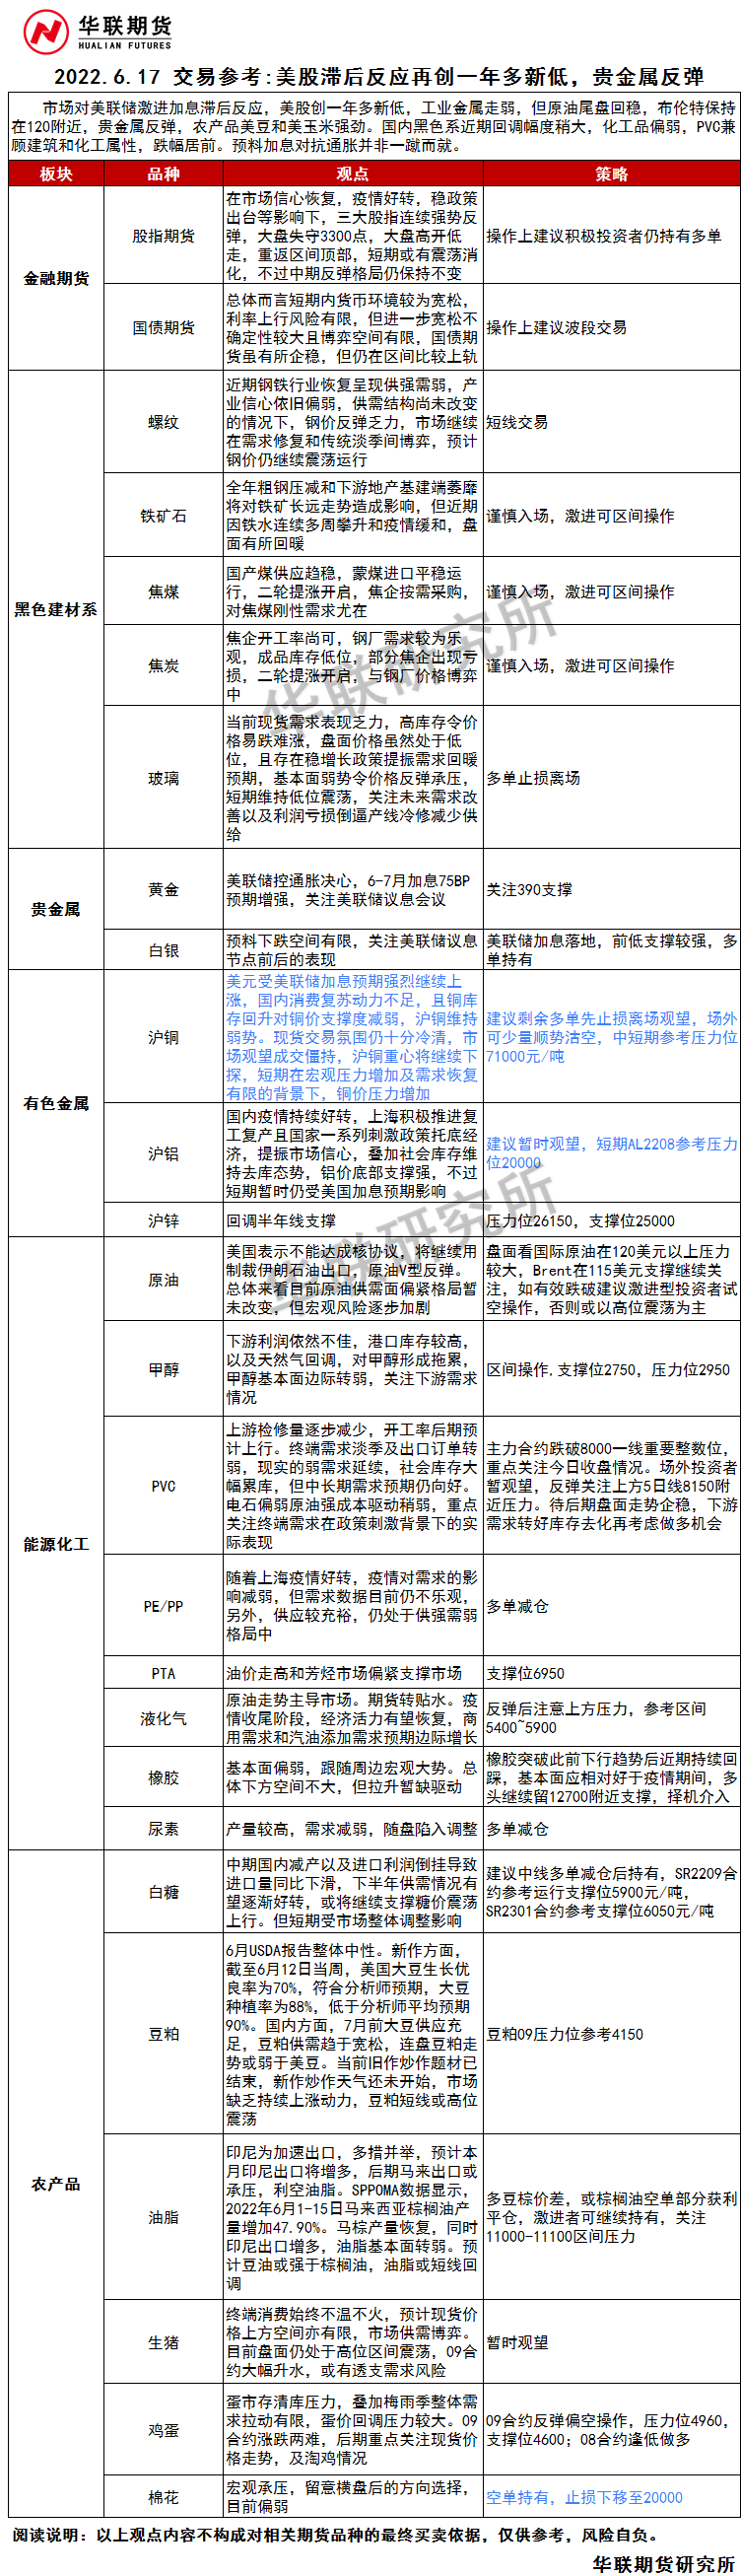Screen dimensions: 741x2576
Task: Select the 油脂 product cell
Action: click(163, 2217)
